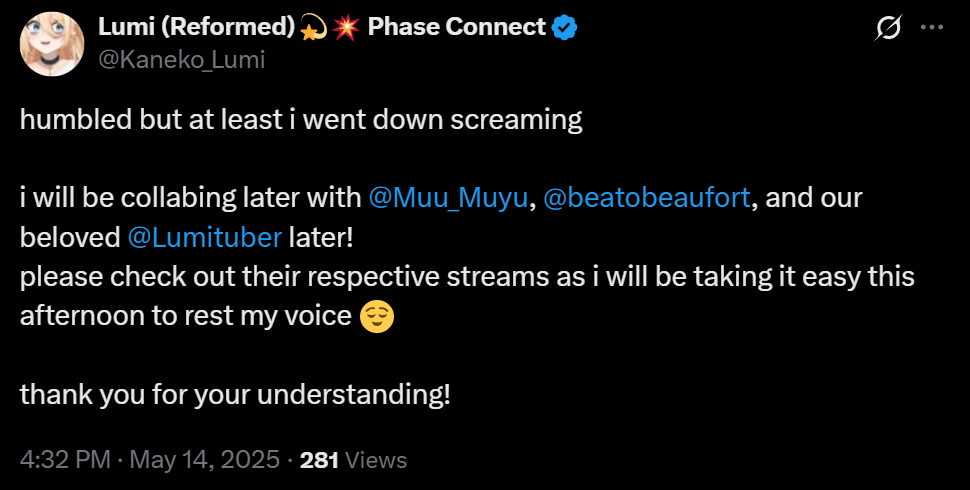Click Lumi's profile avatar picture

[49, 45]
